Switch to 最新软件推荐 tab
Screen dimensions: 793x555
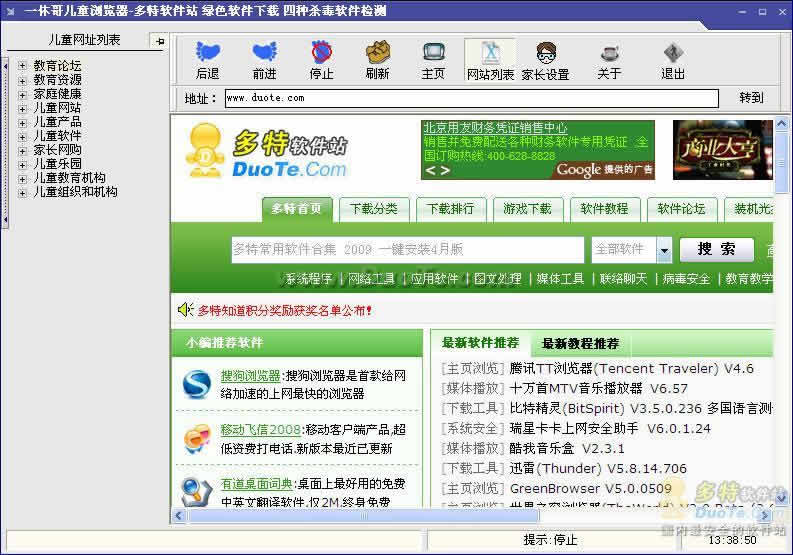480,343
